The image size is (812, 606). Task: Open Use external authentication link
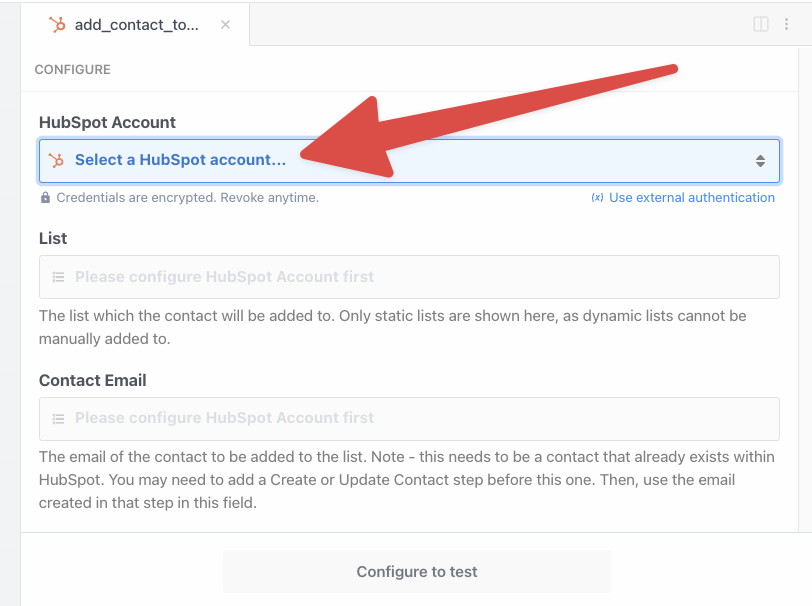point(691,198)
